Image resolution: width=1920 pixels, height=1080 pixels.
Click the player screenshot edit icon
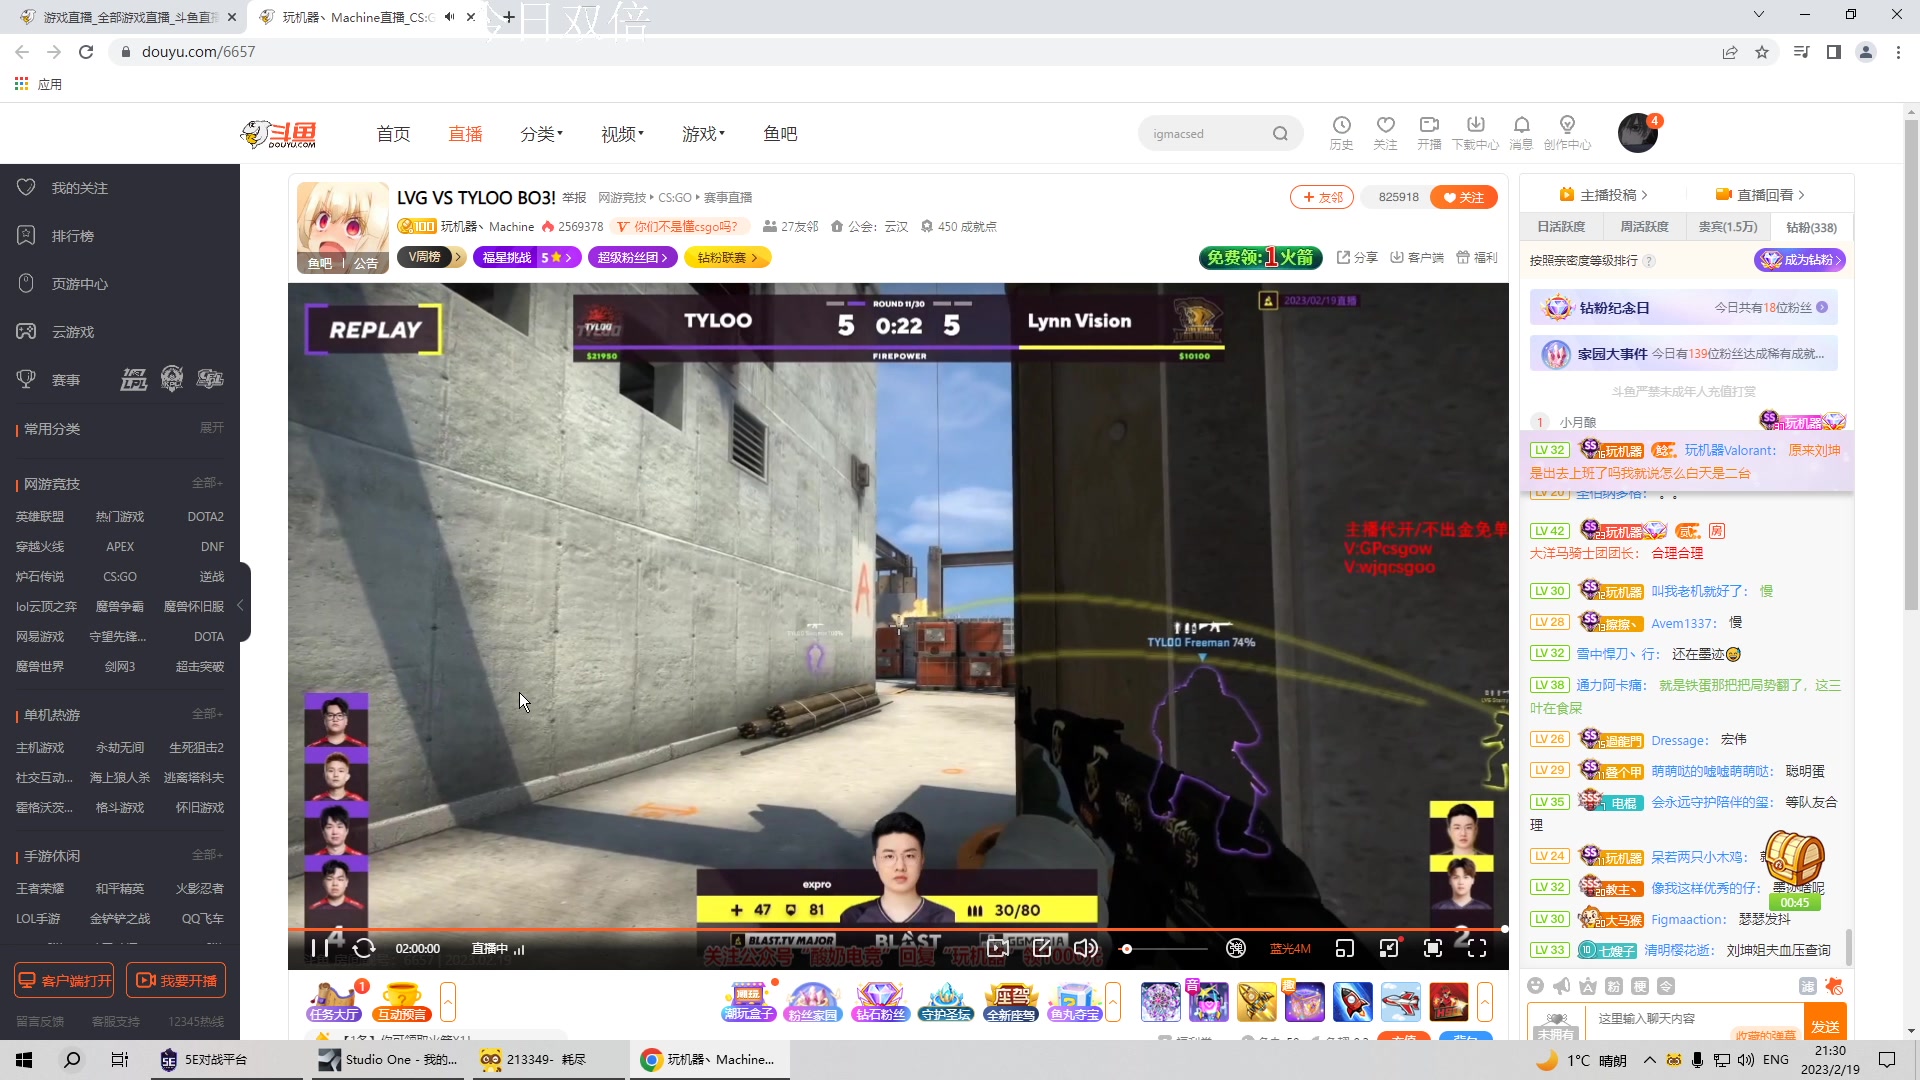click(x=1041, y=948)
